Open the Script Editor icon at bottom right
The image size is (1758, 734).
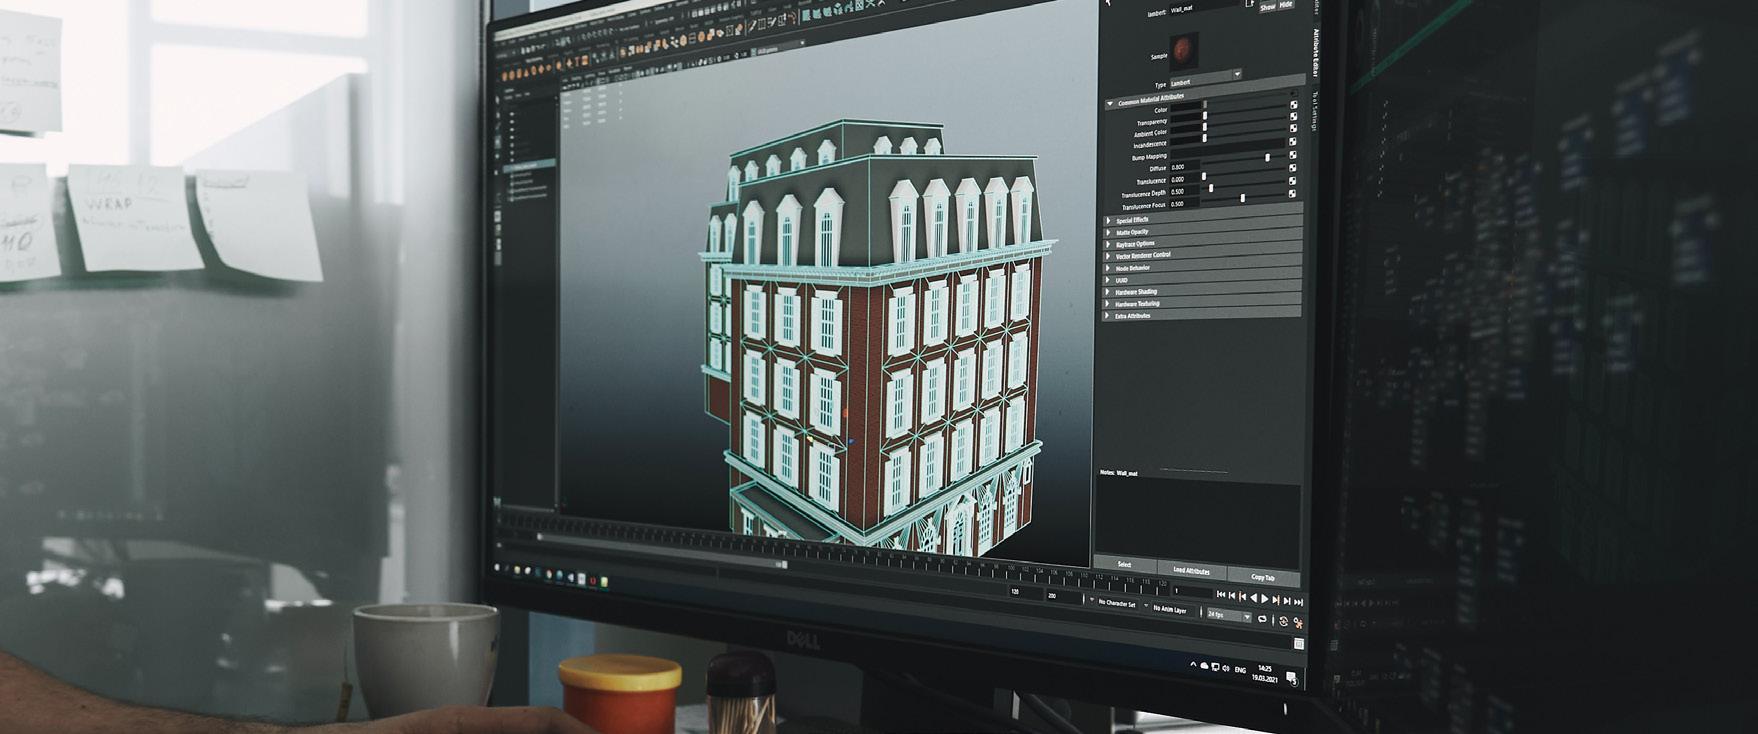pos(1299,643)
